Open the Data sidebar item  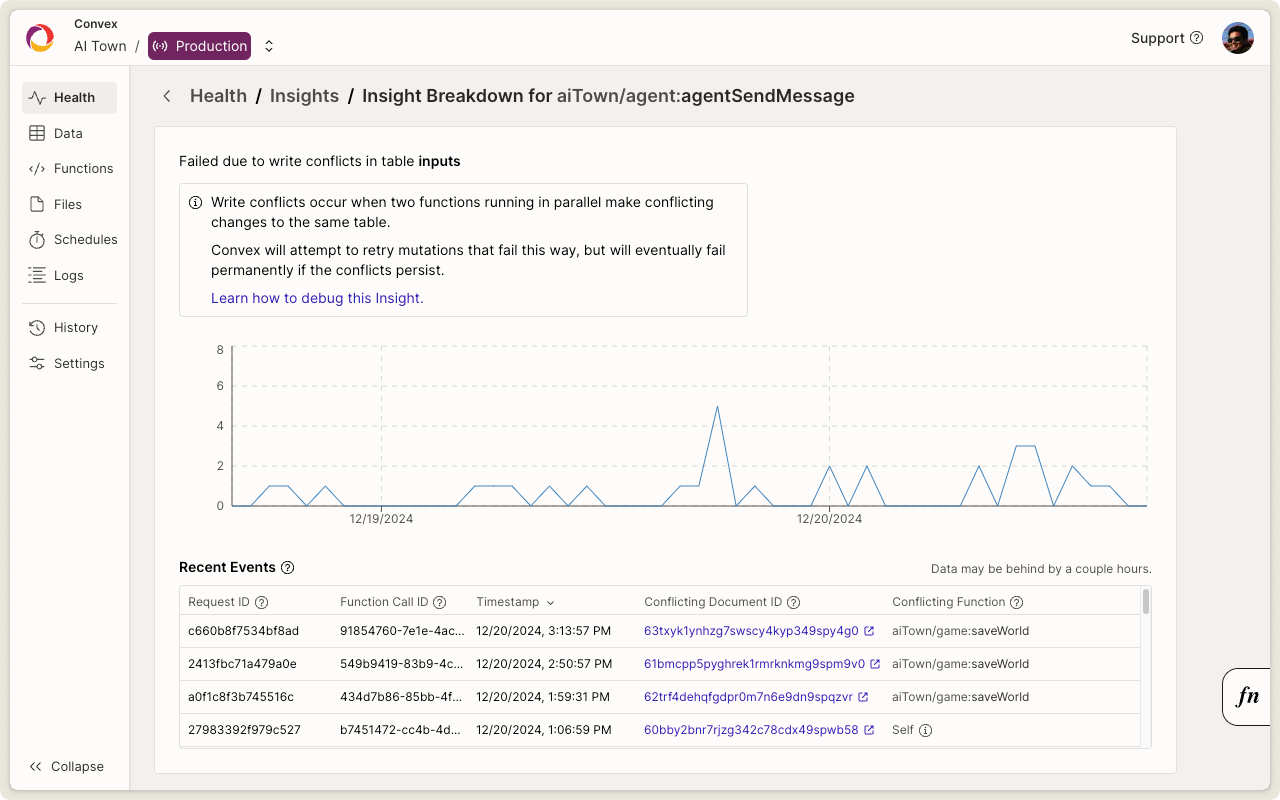coord(69,133)
